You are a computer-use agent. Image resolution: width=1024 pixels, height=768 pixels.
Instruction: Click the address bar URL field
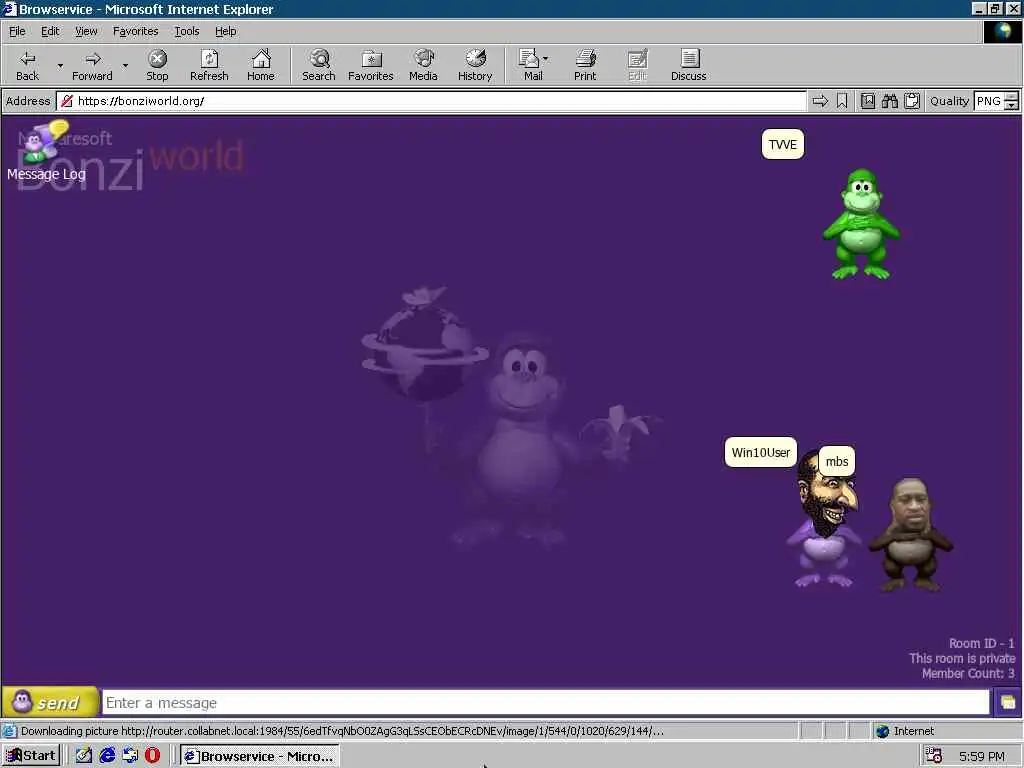pyautogui.click(x=431, y=101)
